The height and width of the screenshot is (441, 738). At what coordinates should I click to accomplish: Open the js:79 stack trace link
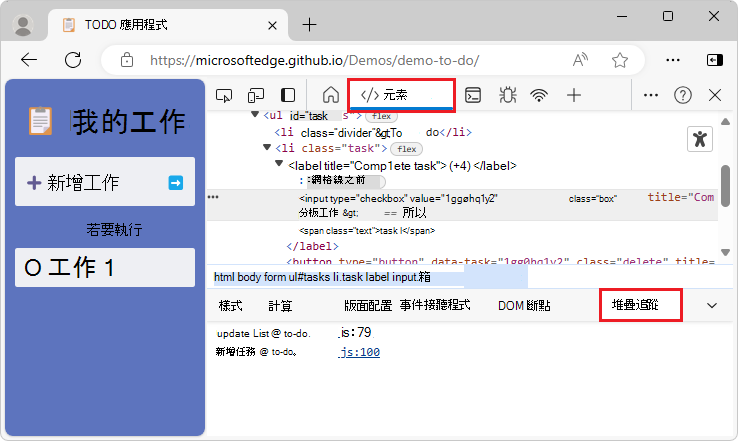(x=355, y=333)
